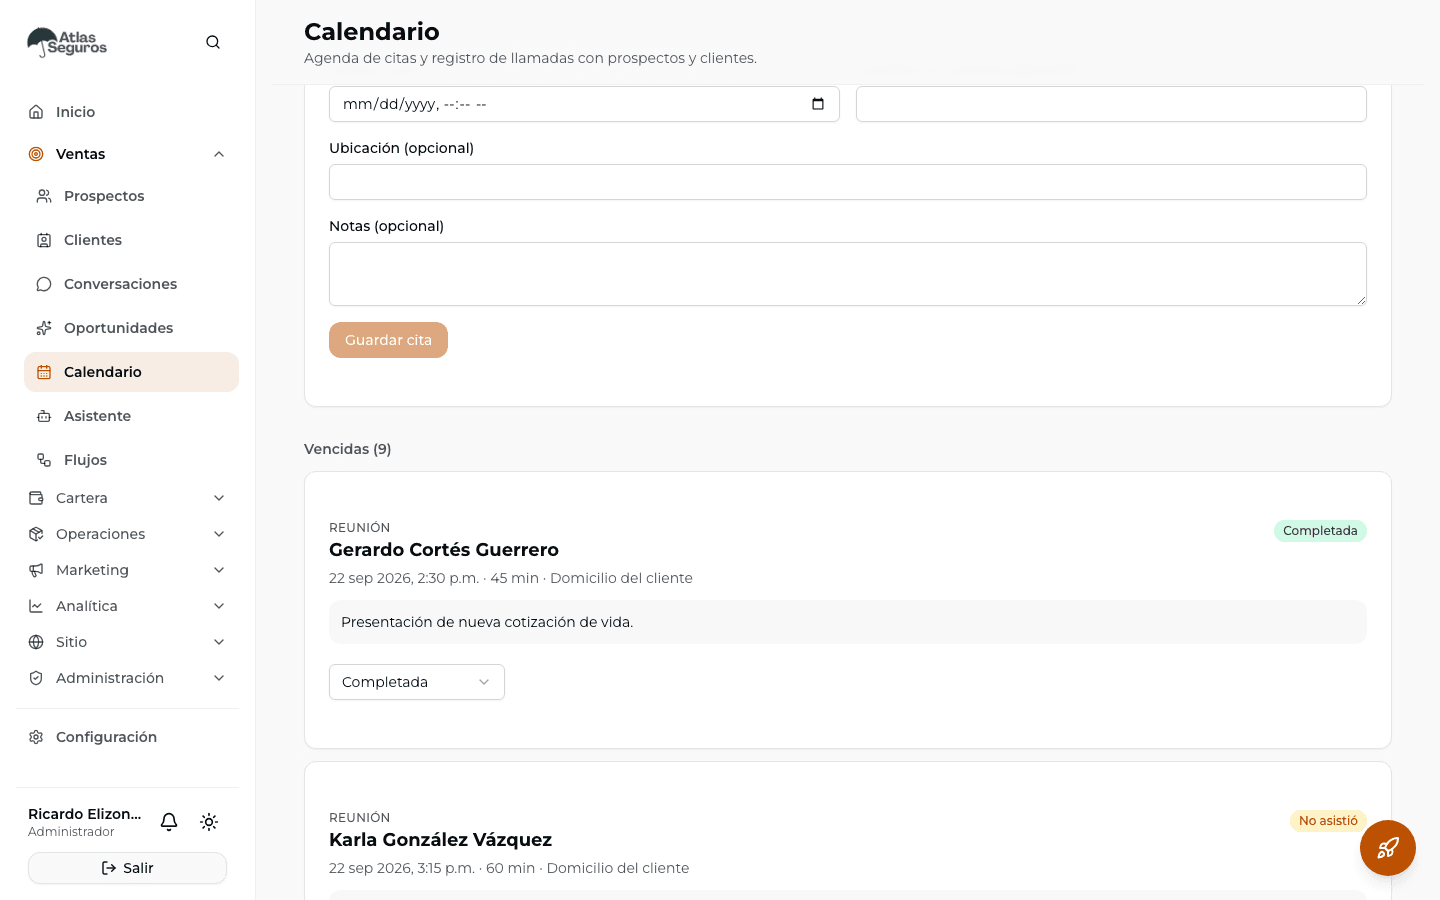Toggle light/dark theme sun icon
Screen dimensions: 1440x900
[209, 822]
